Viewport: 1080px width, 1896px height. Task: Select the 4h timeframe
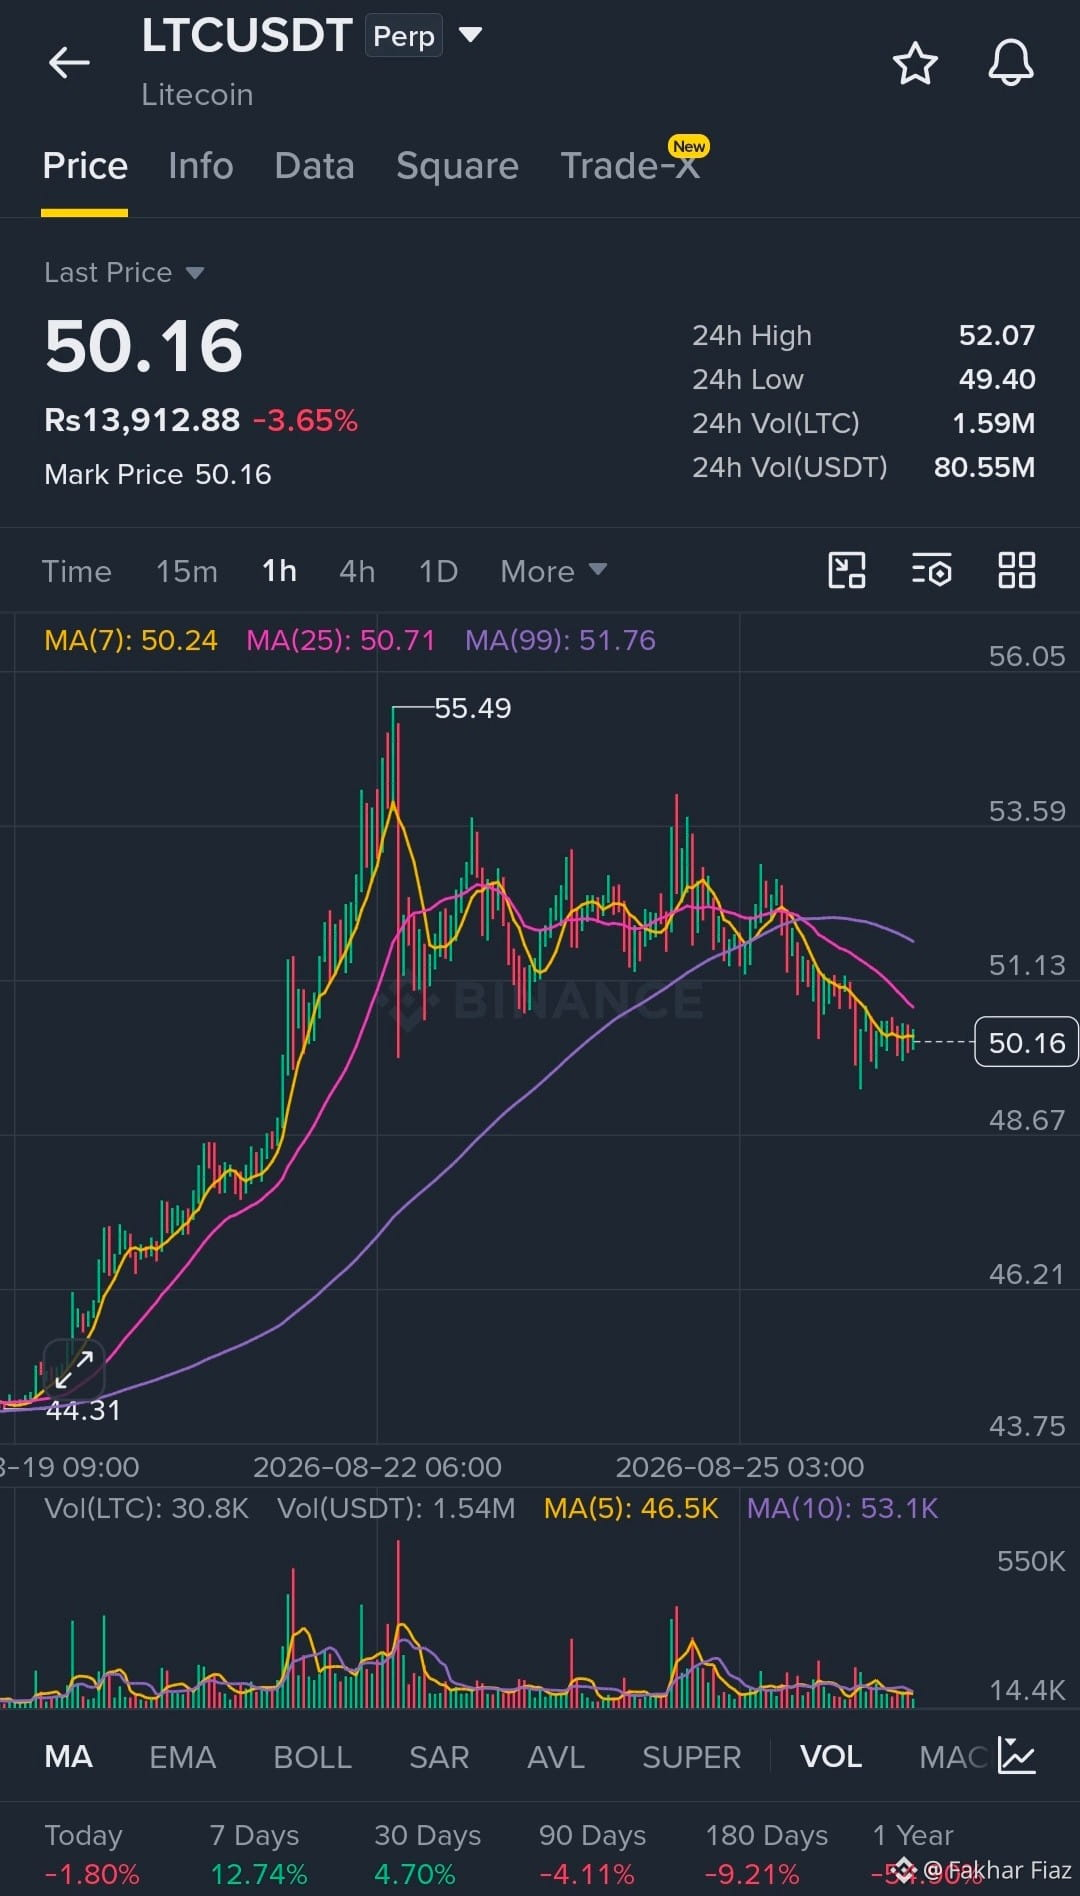click(357, 571)
